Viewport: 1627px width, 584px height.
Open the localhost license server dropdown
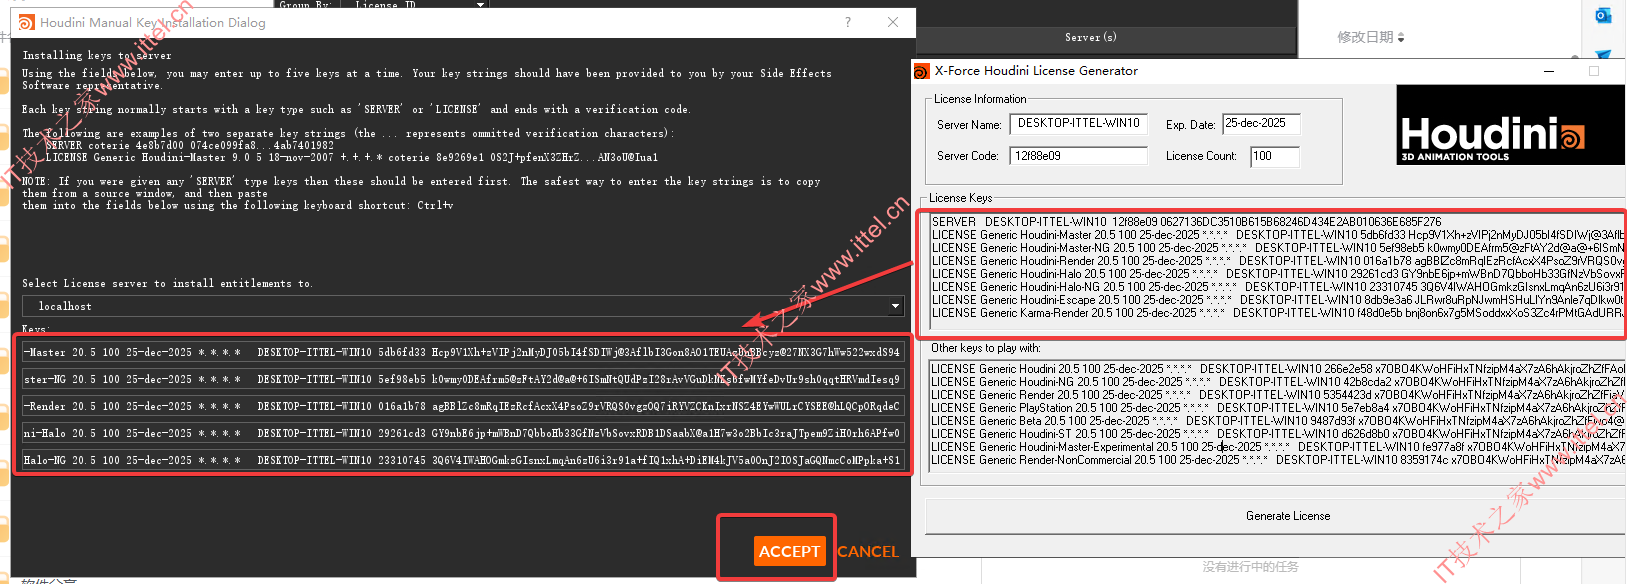464,306
